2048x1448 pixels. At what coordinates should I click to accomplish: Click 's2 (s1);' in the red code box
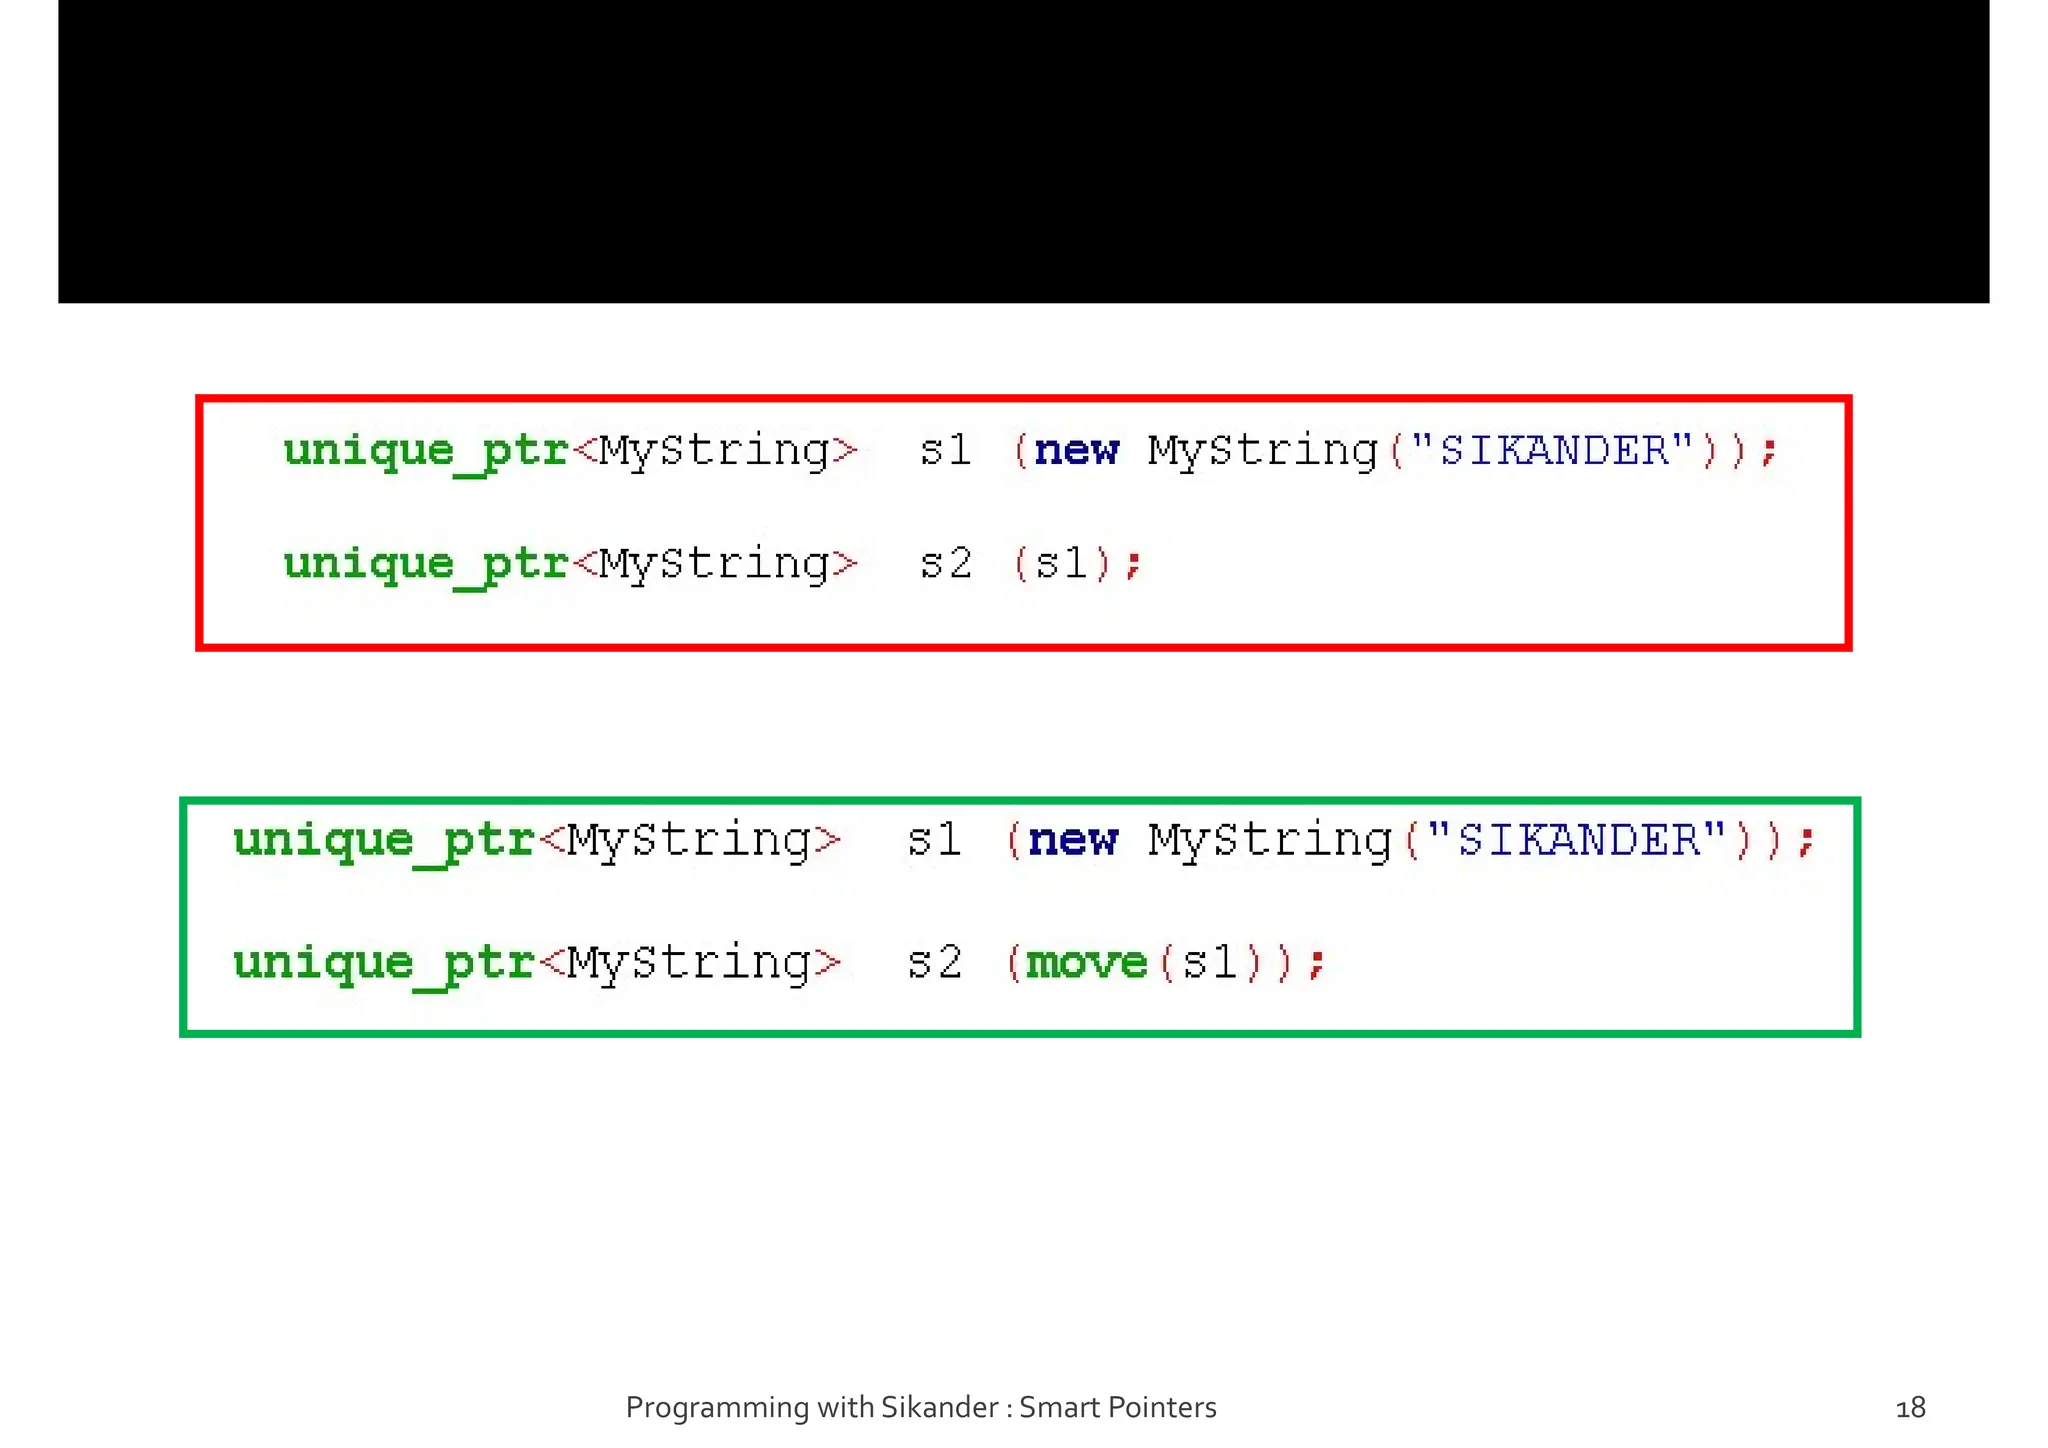click(1030, 564)
